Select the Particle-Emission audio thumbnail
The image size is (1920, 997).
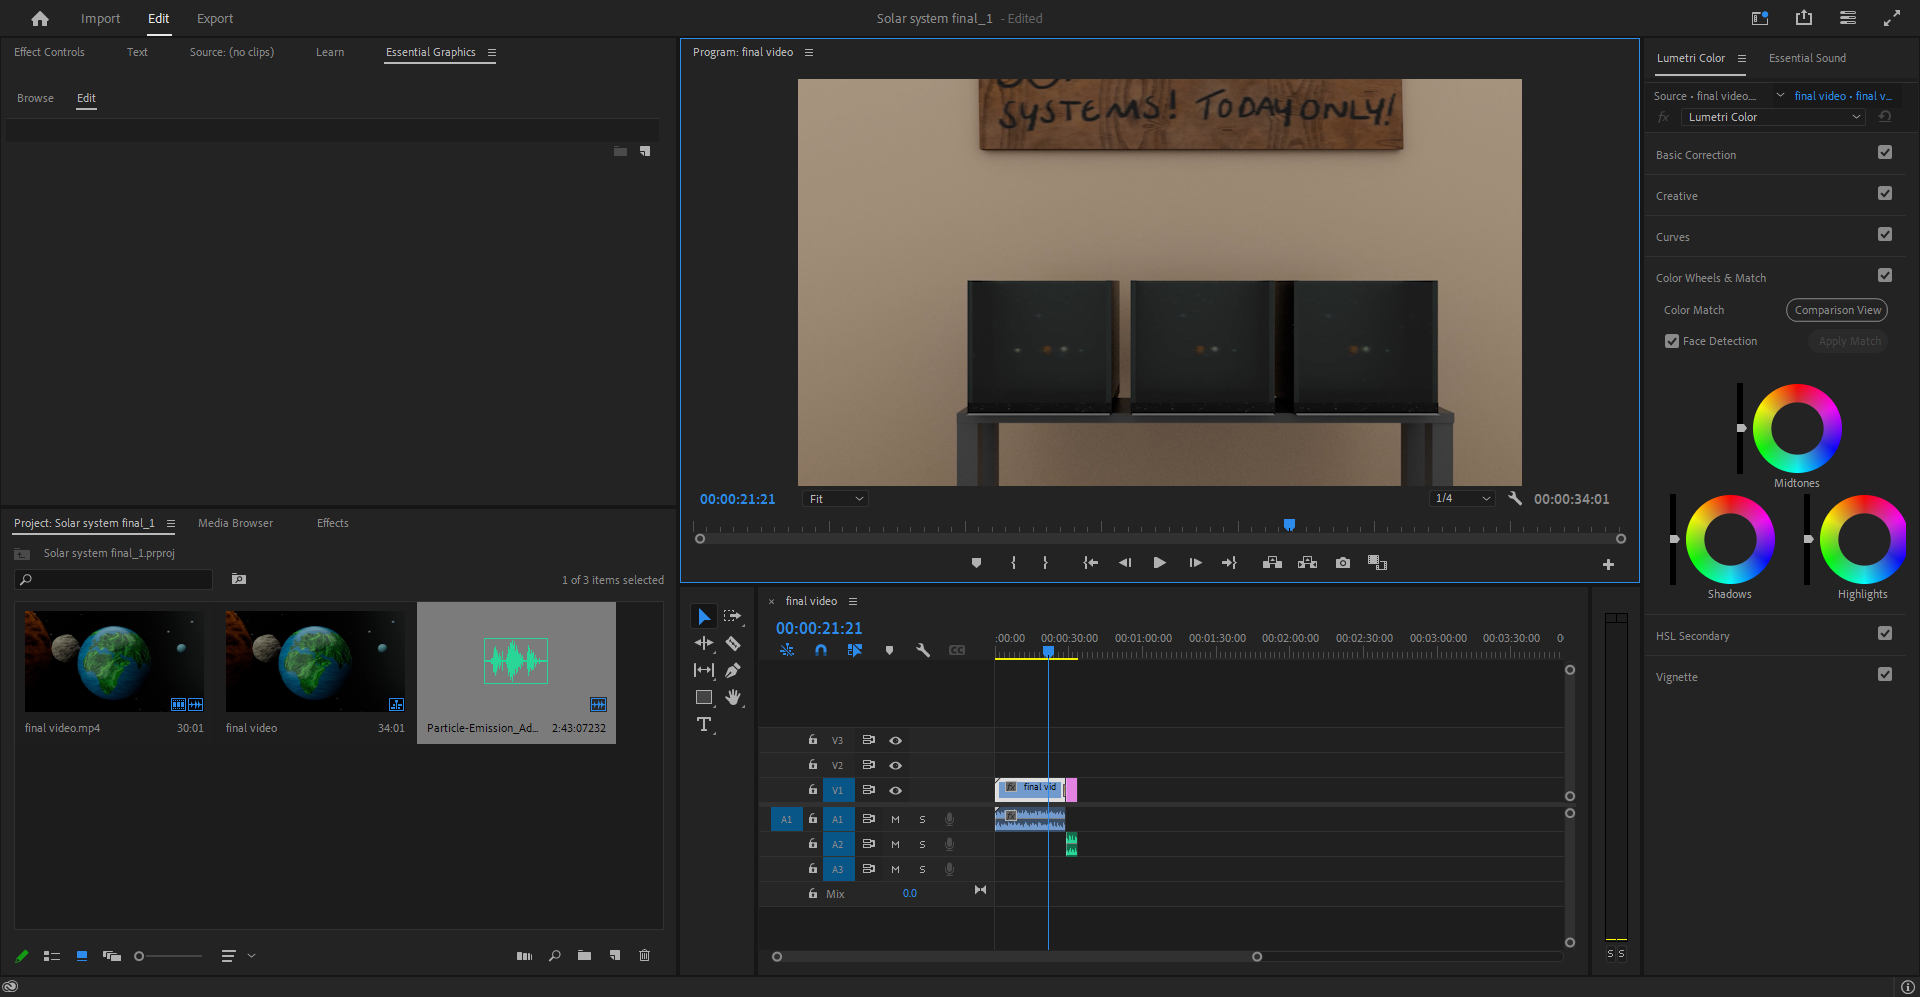(516, 661)
